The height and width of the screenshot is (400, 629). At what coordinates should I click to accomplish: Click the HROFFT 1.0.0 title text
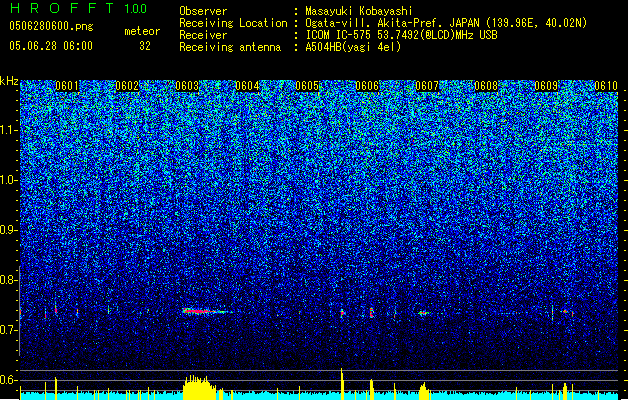(79, 8)
